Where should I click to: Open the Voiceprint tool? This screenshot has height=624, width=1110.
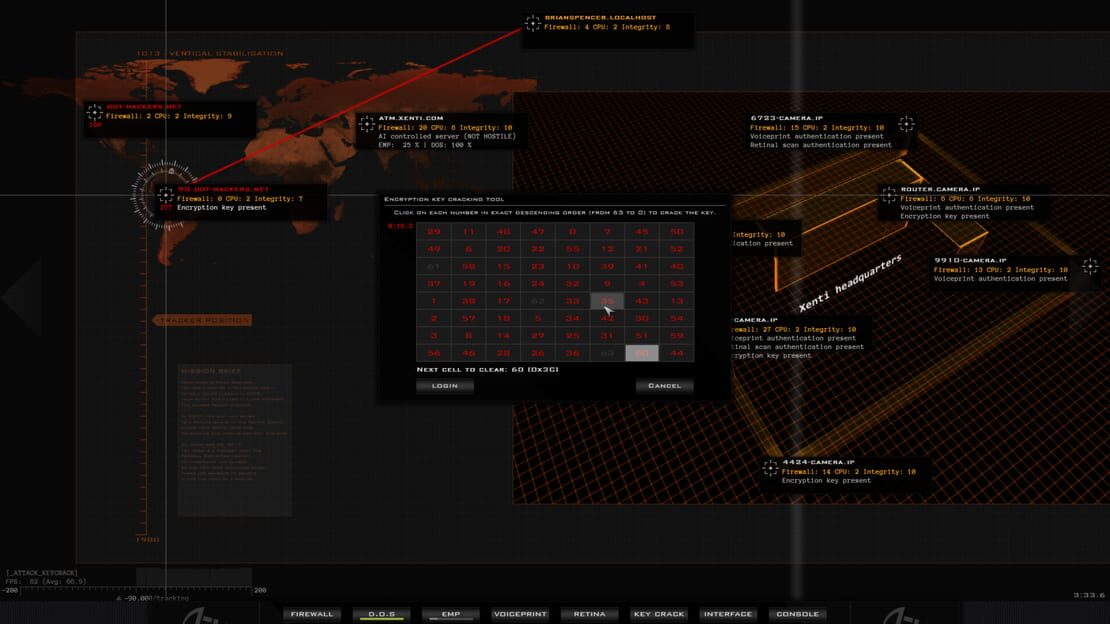(520, 614)
